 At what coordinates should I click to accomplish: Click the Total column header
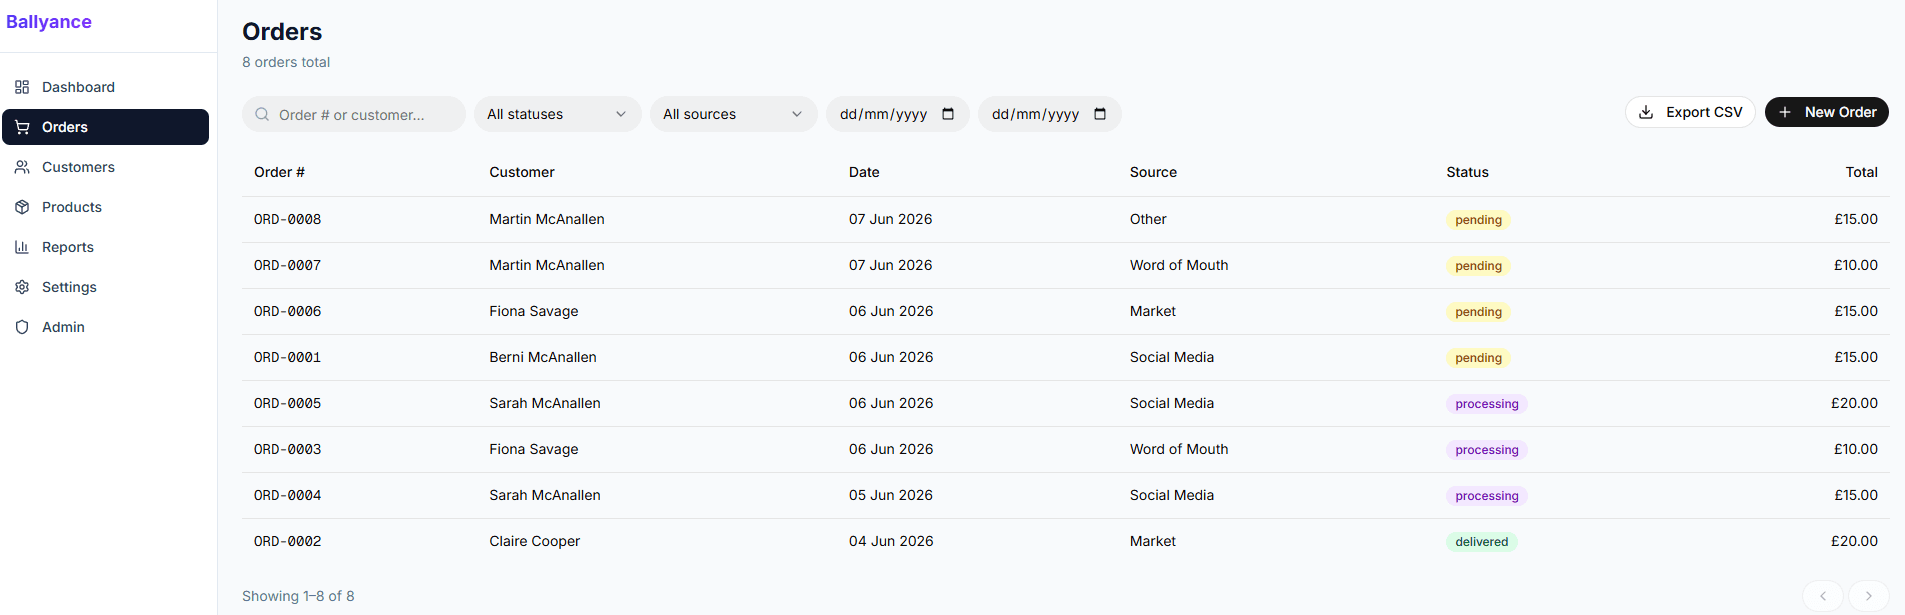click(x=1861, y=172)
